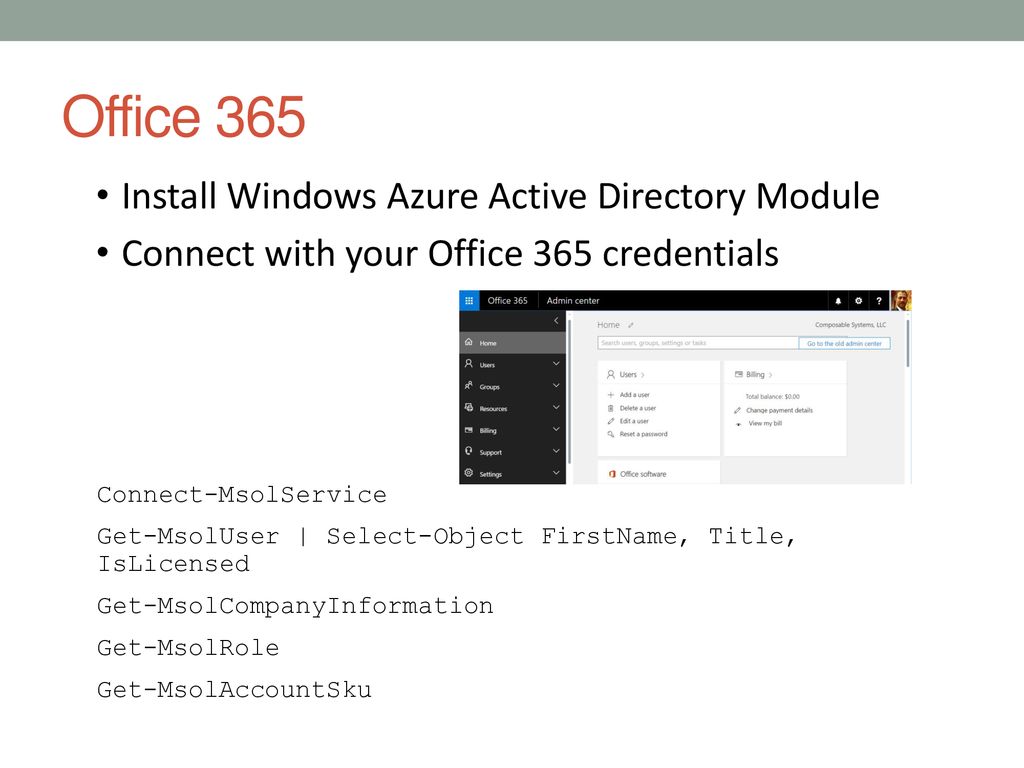
Task: Click the Composable Systems, LLC text
Action: pos(850,325)
